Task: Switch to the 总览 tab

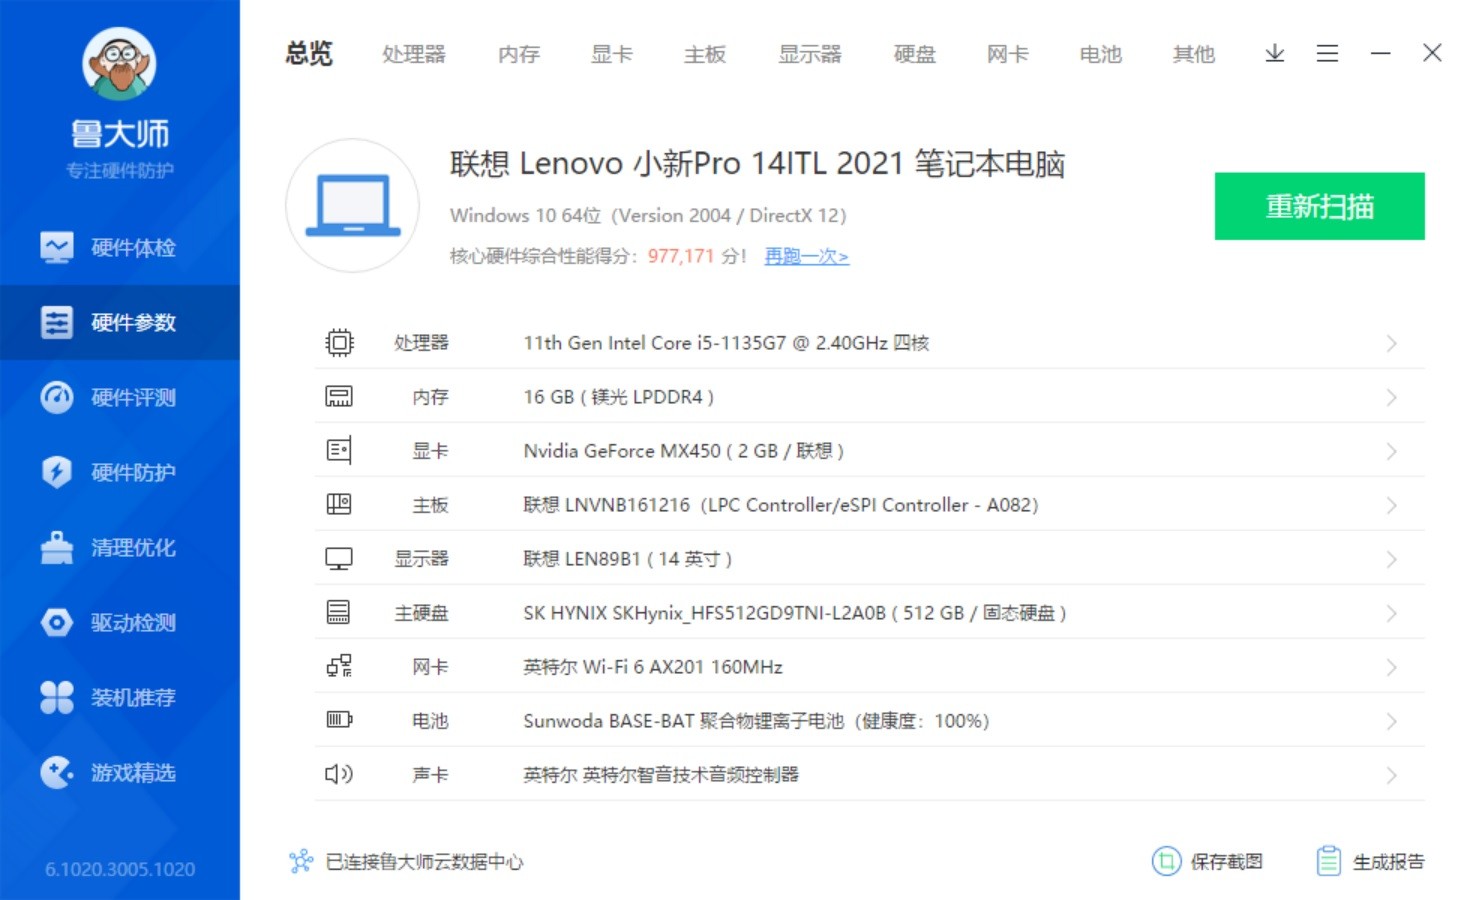Action: tap(309, 54)
